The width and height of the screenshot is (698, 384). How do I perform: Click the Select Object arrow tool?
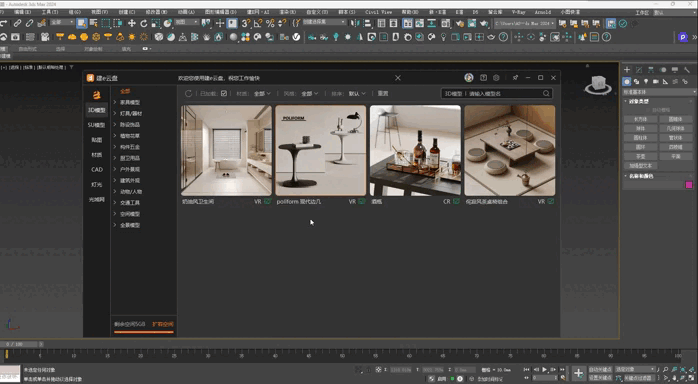pyautogui.click(x=82, y=23)
